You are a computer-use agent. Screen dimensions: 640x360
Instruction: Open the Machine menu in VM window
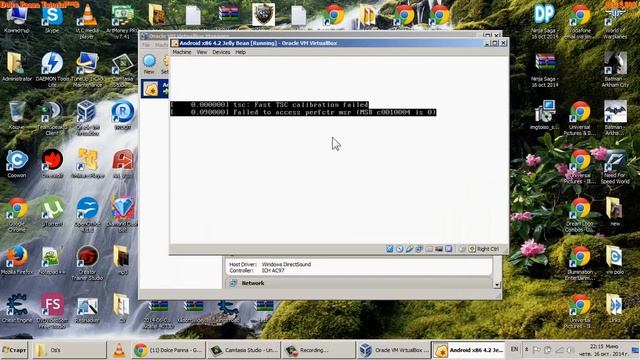point(182,52)
